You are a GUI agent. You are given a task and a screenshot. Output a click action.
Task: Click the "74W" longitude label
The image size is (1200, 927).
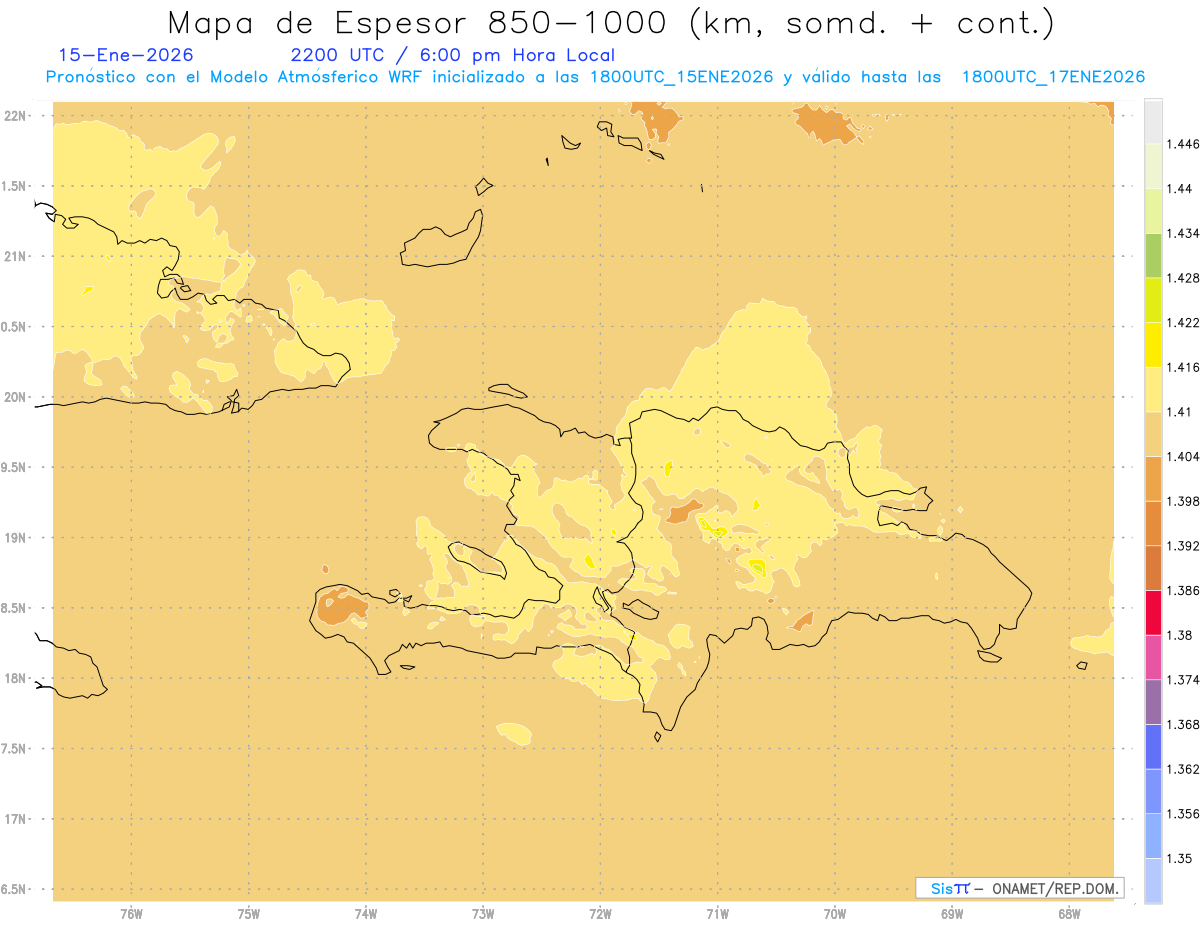(366, 913)
